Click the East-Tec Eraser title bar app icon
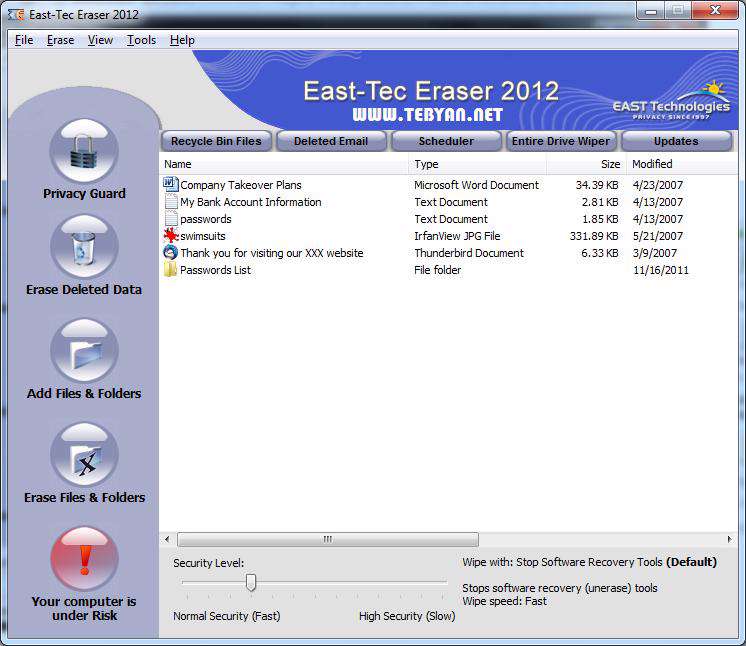 [x=16, y=15]
